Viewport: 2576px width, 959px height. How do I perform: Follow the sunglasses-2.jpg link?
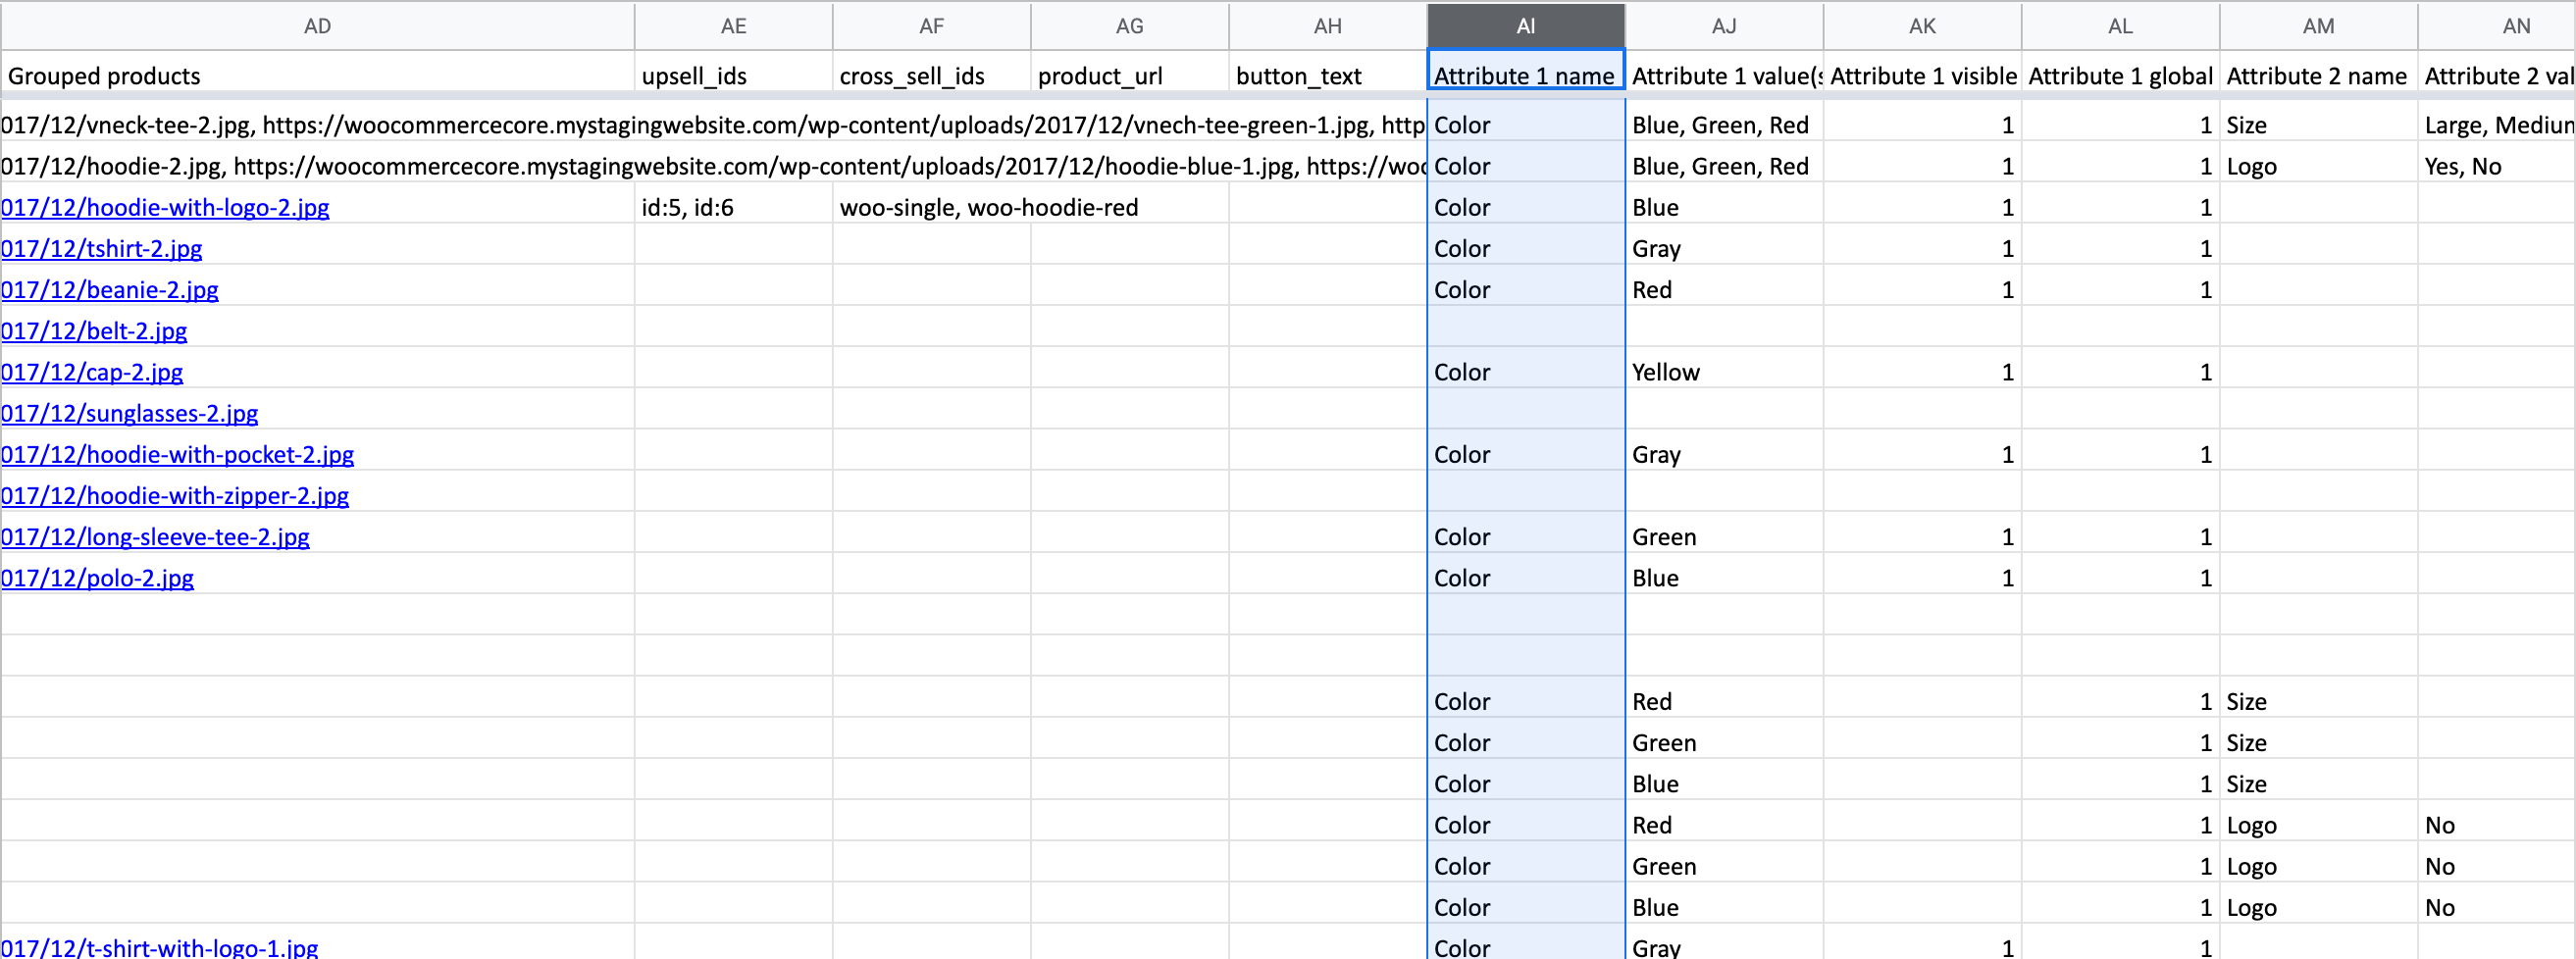pyautogui.click(x=130, y=413)
